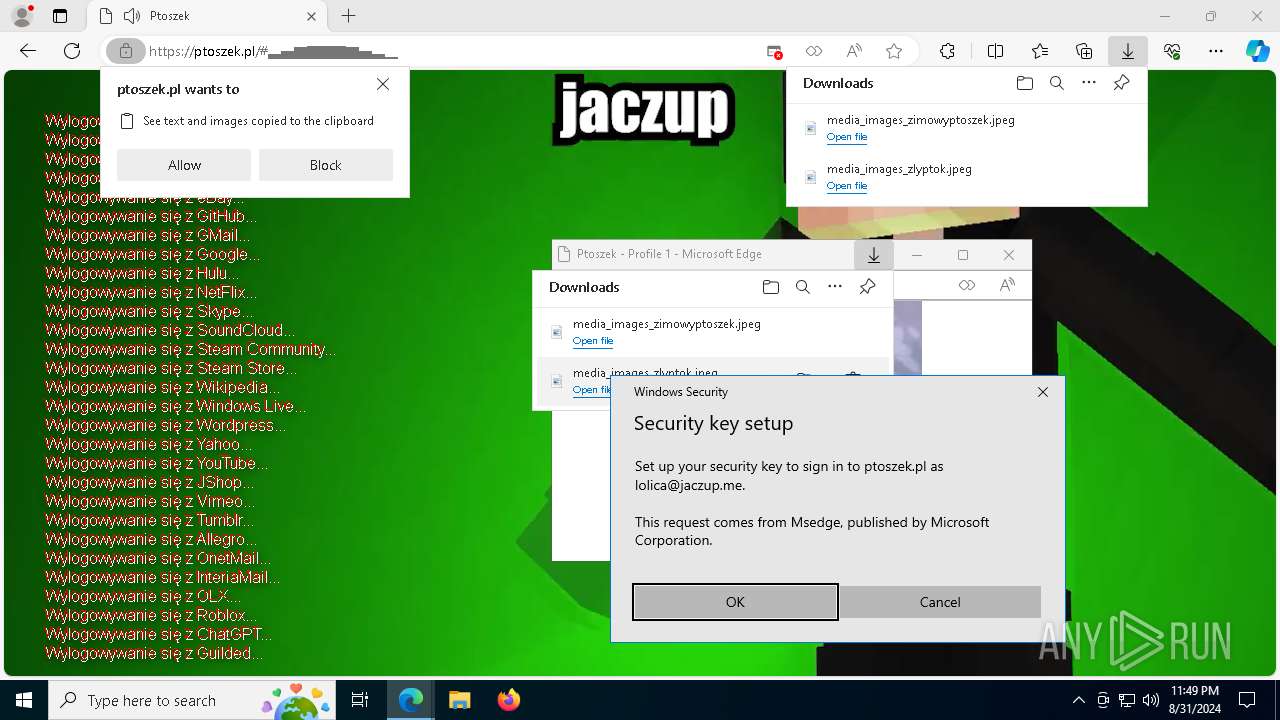This screenshot has width=1280, height=720.
Task: Click the ptoszek.pl address bar
Action: coord(450,51)
